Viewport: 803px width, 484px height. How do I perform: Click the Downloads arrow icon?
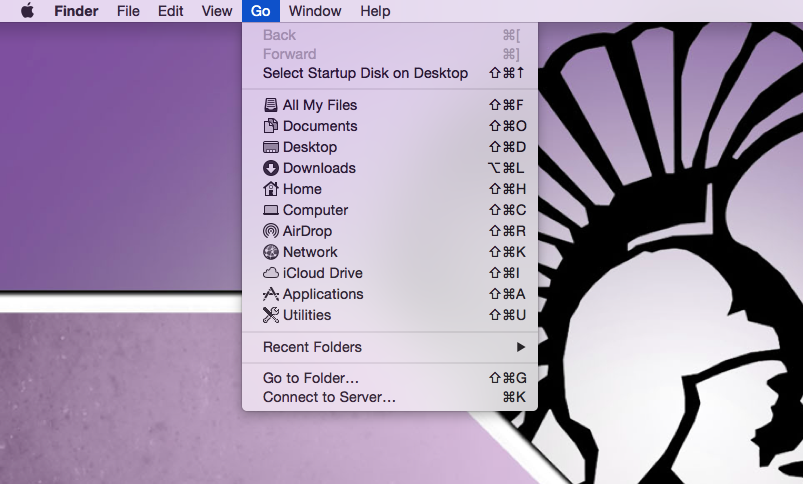click(270, 168)
